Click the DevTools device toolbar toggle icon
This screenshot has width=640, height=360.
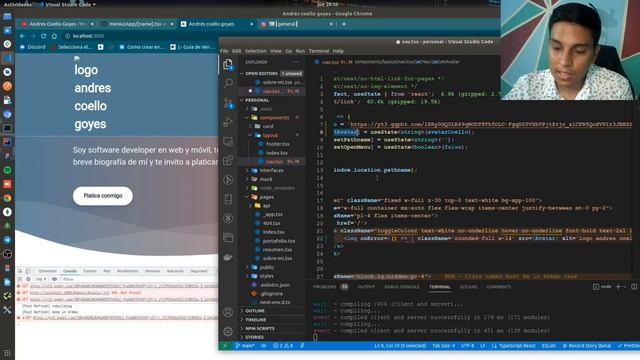[x=28, y=271]
